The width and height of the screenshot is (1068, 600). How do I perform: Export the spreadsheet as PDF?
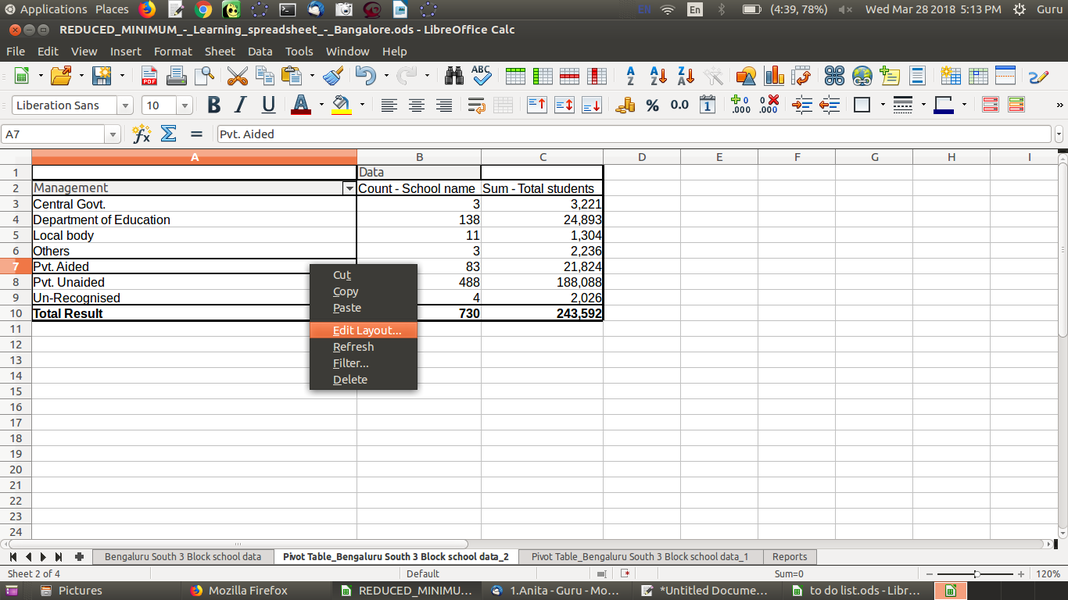pyautogui.click(x=148, y=75)
